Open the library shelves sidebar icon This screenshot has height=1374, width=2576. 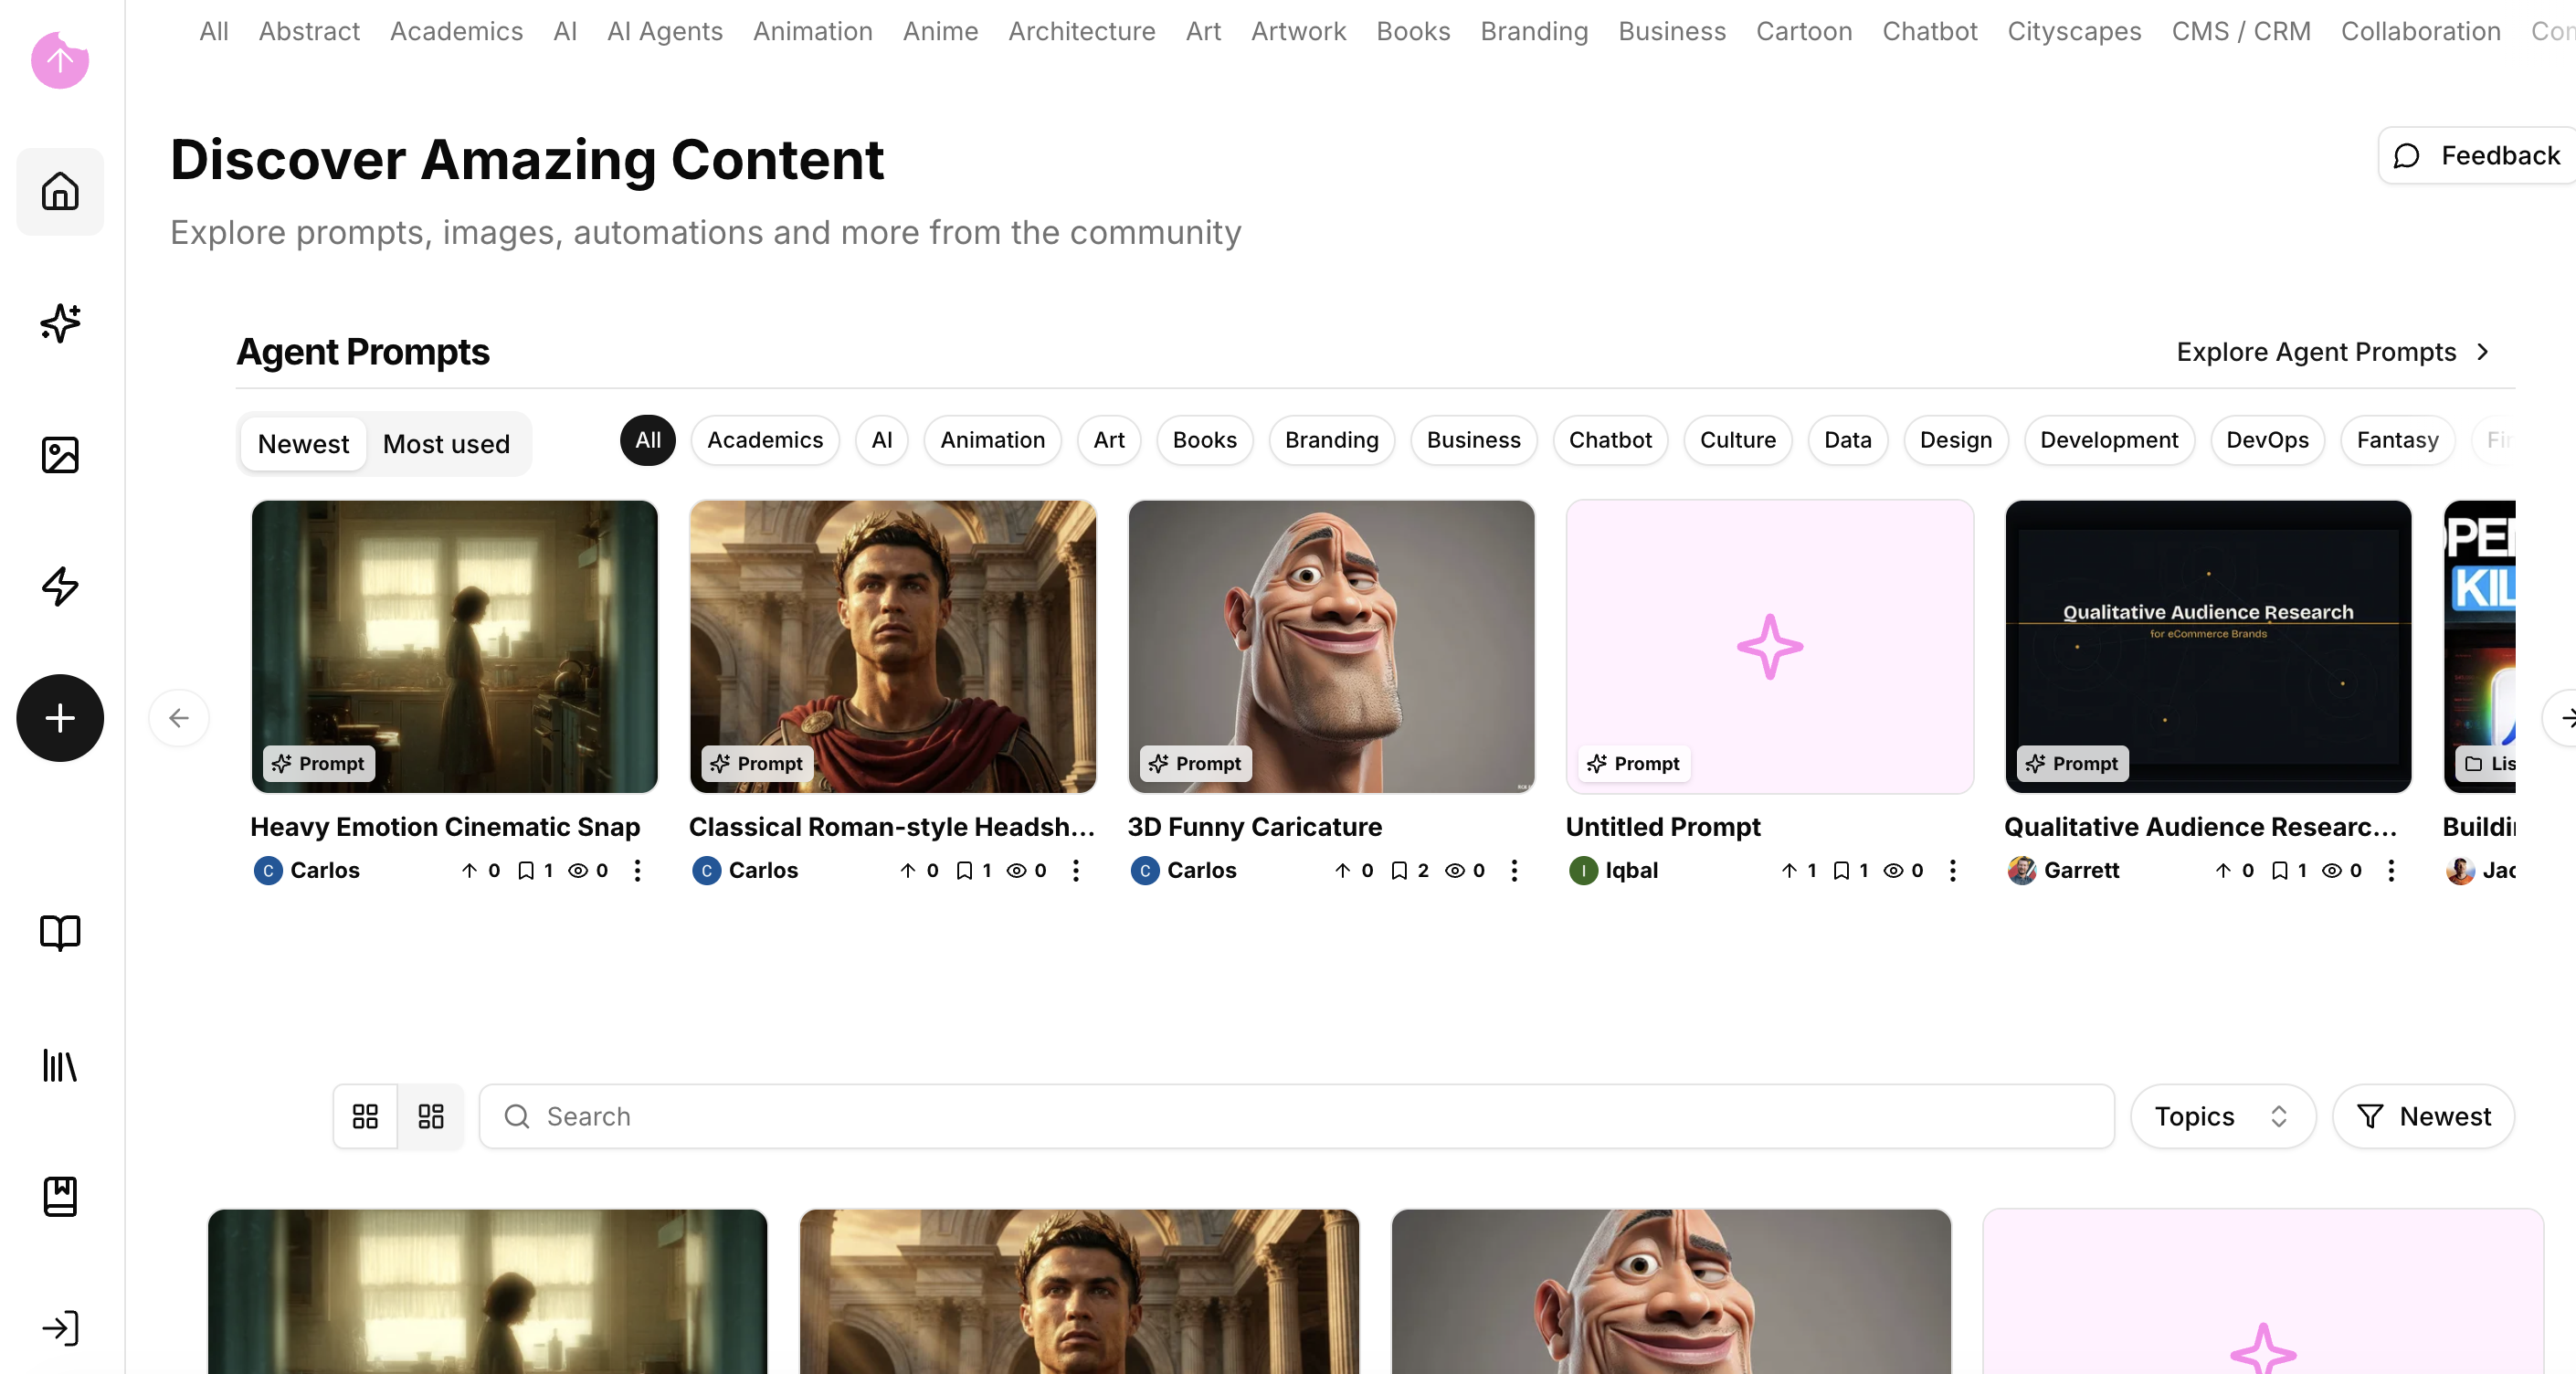click(60, 1065)
